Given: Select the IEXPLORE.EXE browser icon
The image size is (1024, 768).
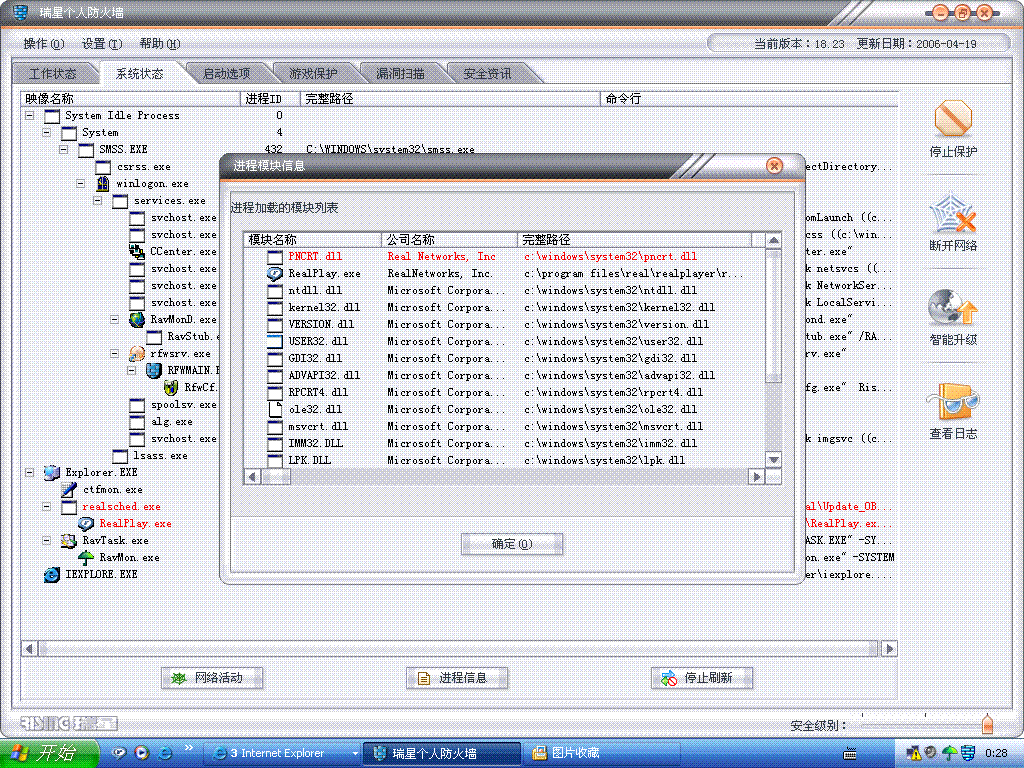Looking at the screenshot, I should (x=52, y=574).
